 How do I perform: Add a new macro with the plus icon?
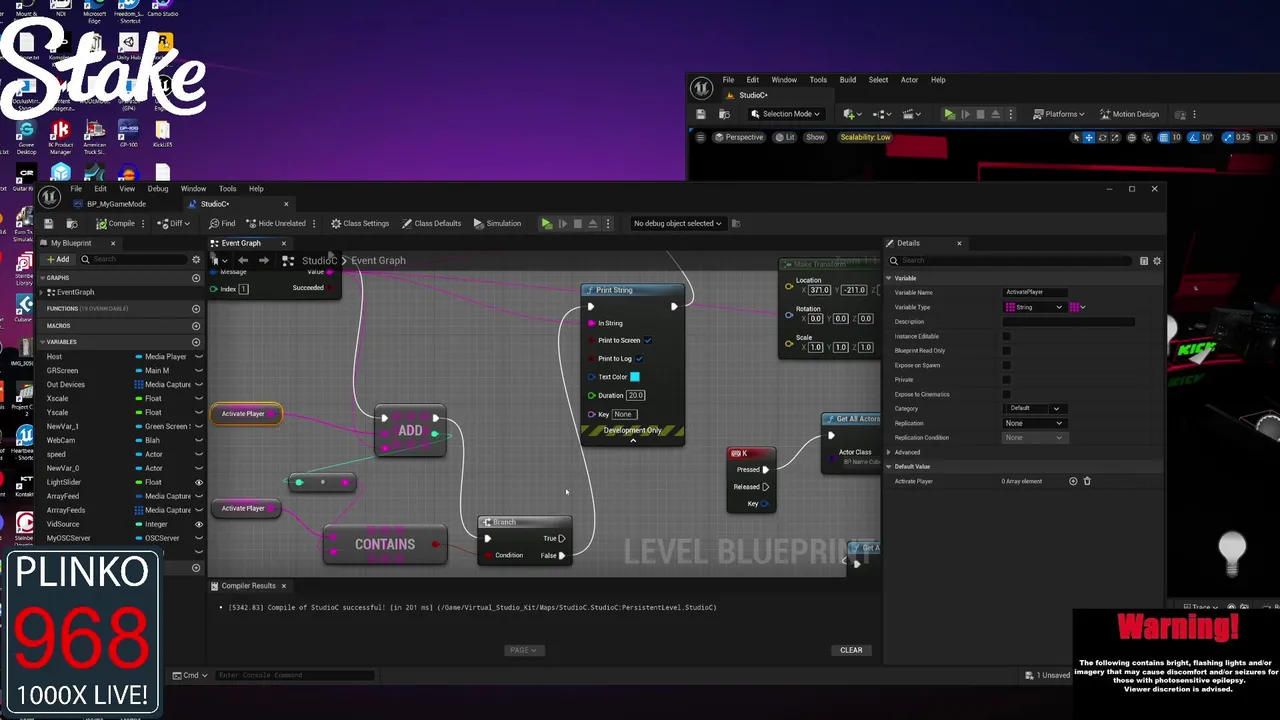tap(196, 326)
